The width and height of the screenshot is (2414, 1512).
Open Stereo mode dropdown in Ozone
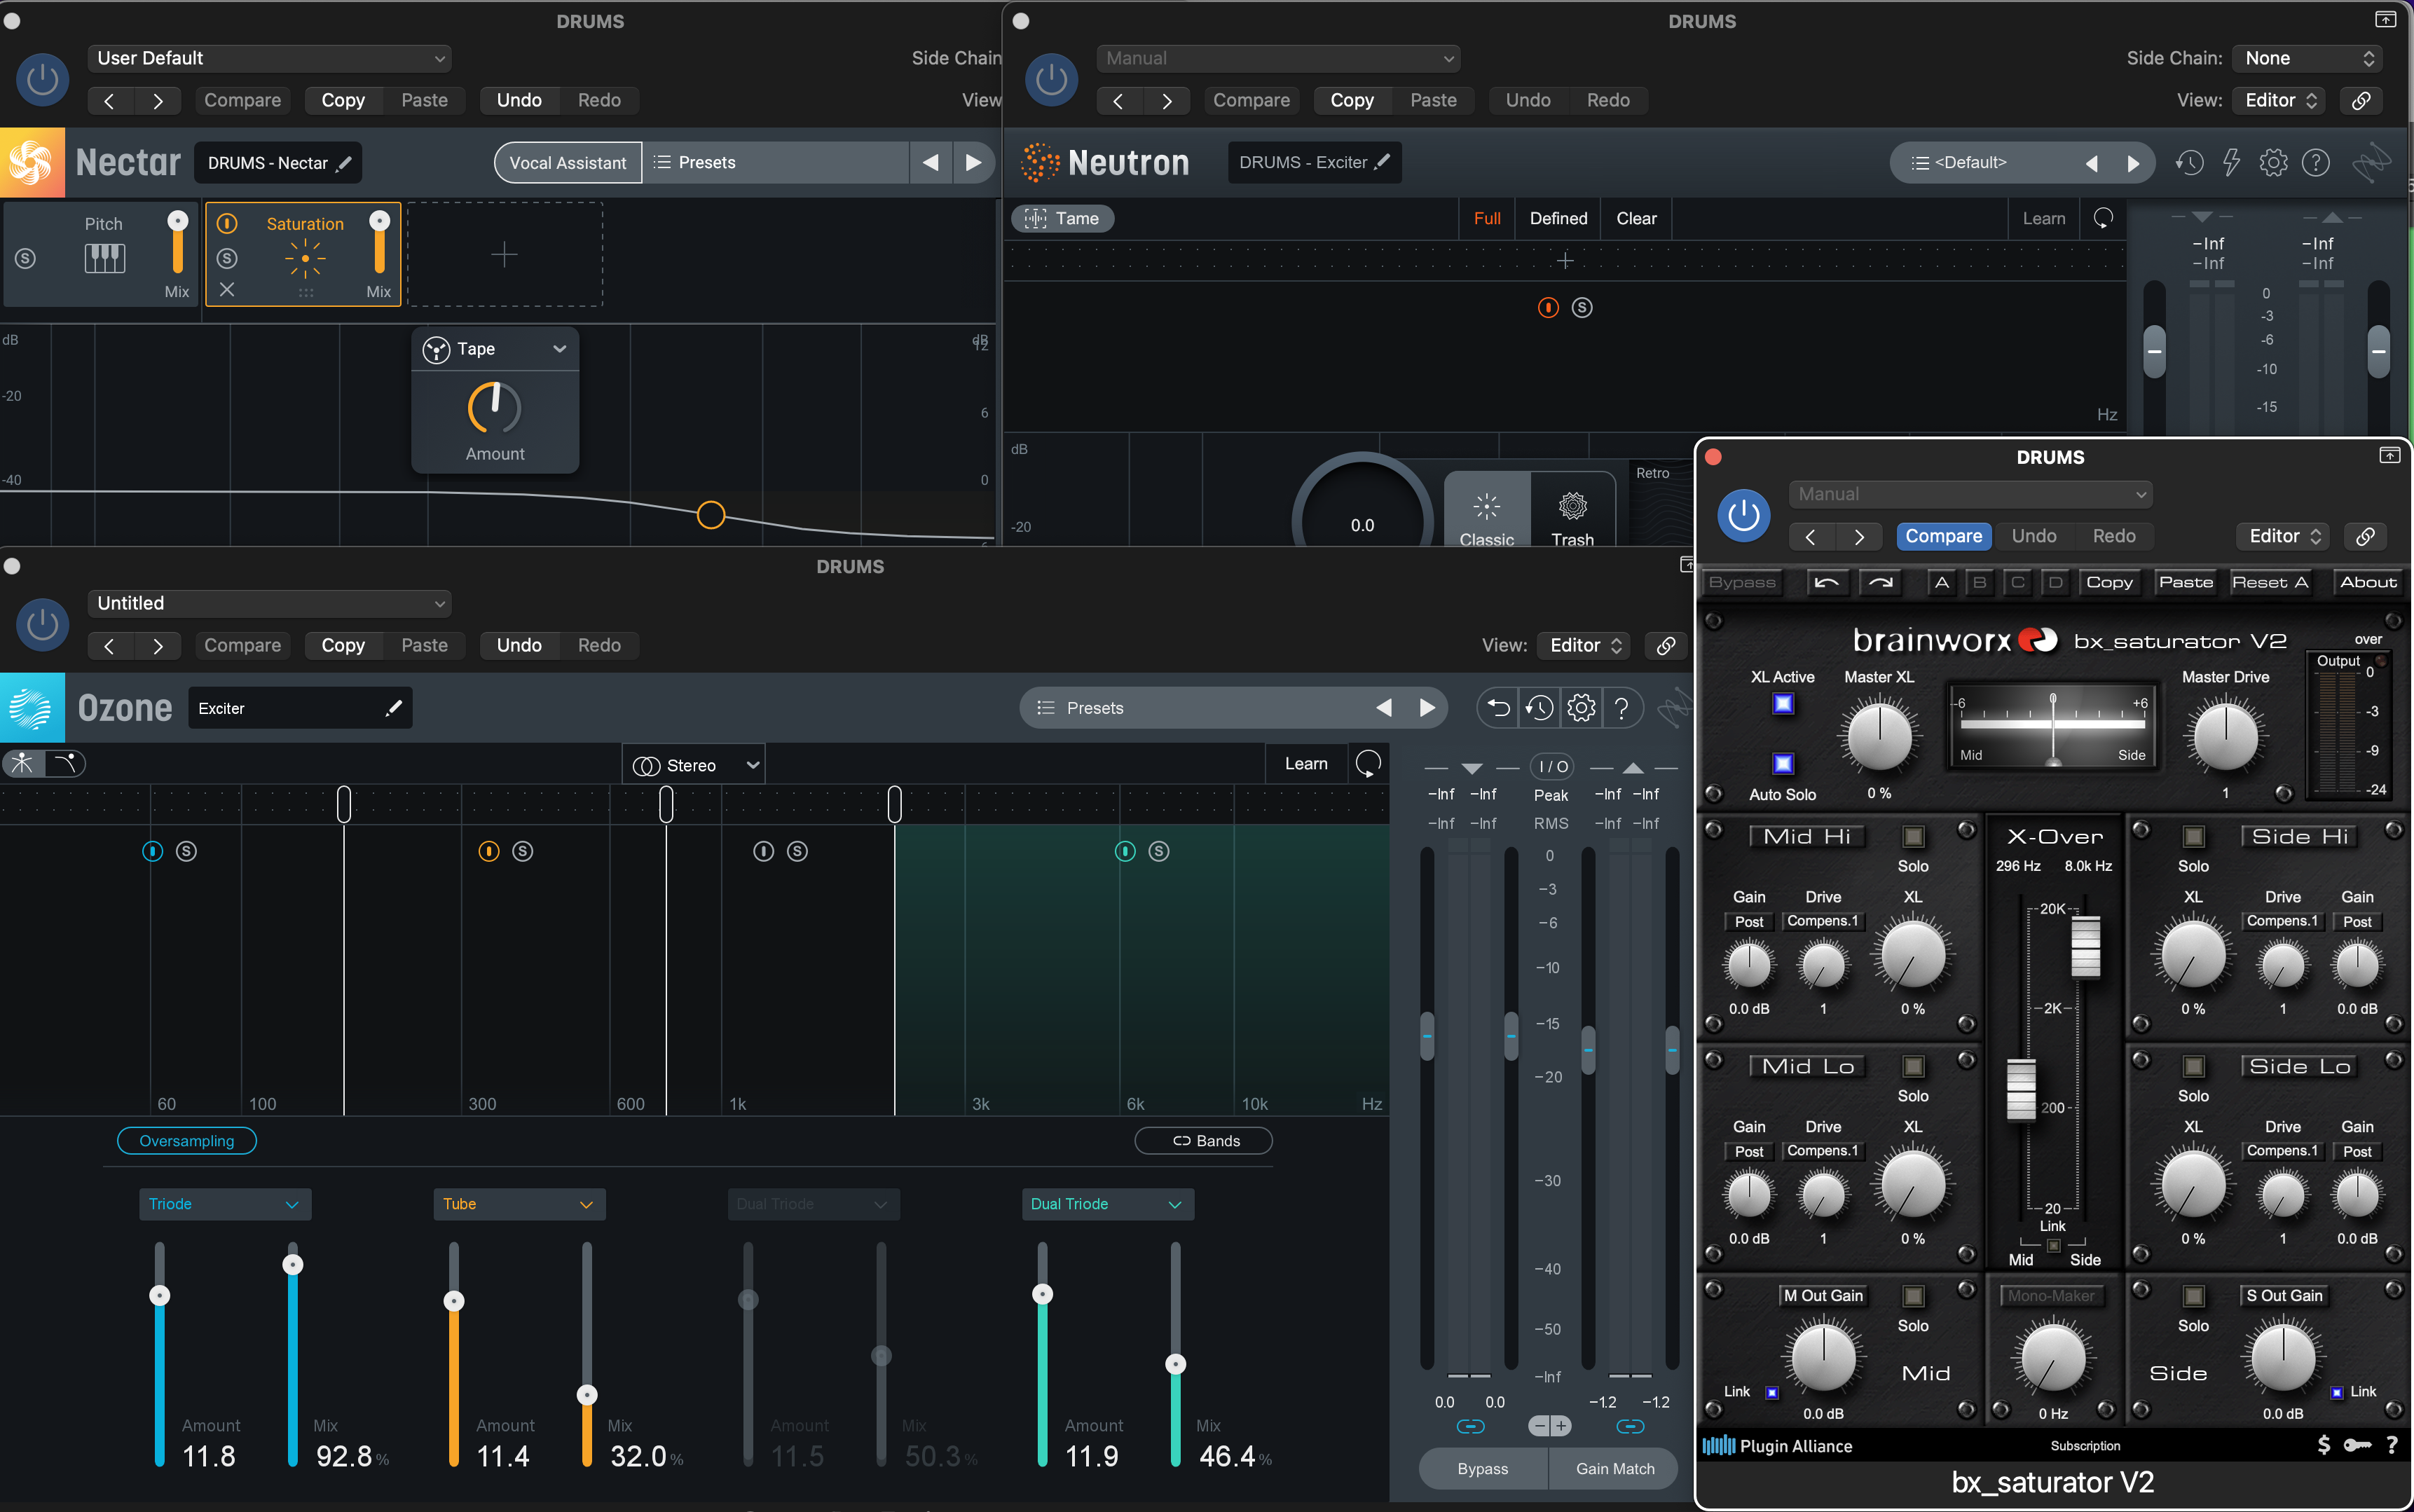(694, 765)
